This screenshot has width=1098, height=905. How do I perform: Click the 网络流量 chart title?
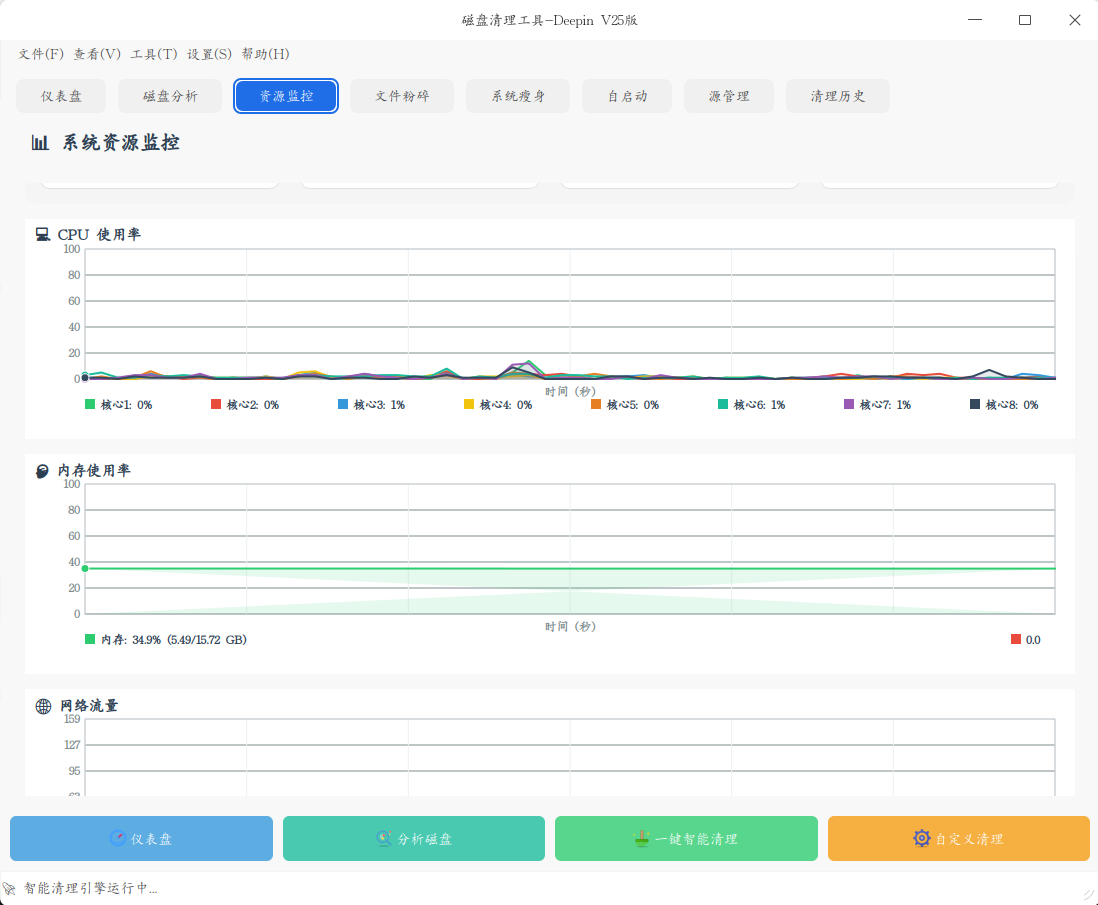(x=89, y=706)
